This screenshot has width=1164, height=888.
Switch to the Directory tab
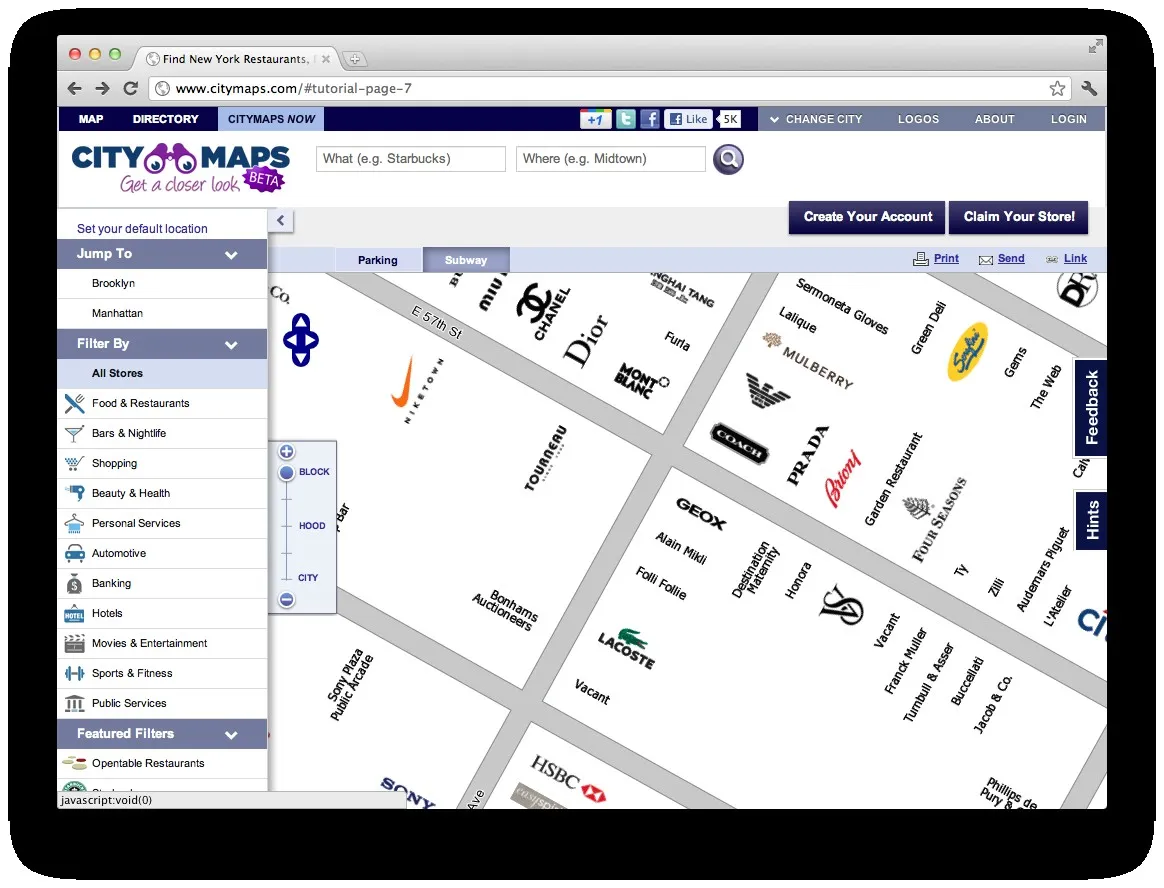[166, 119]
